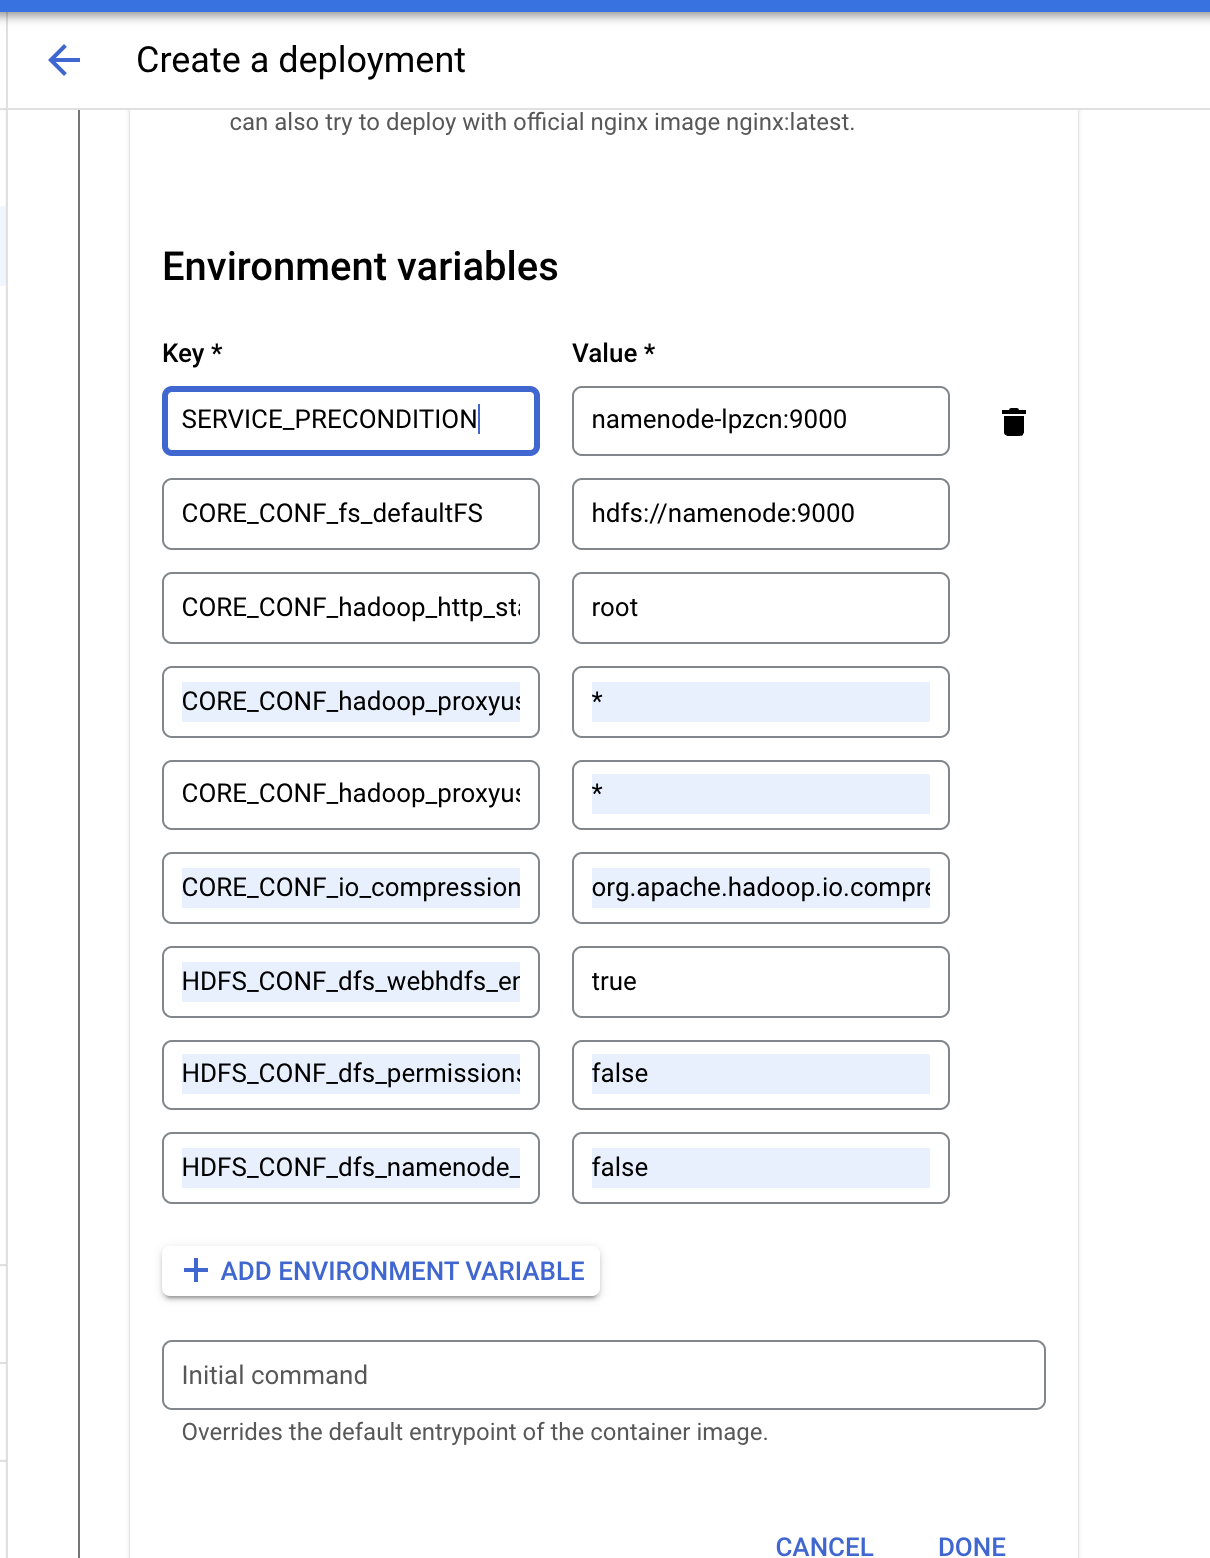Click the back arrow to leave deployment creation
The height and width of the screenshot is (1558, 1210).
pyautogui.click(x=63, y=60)
